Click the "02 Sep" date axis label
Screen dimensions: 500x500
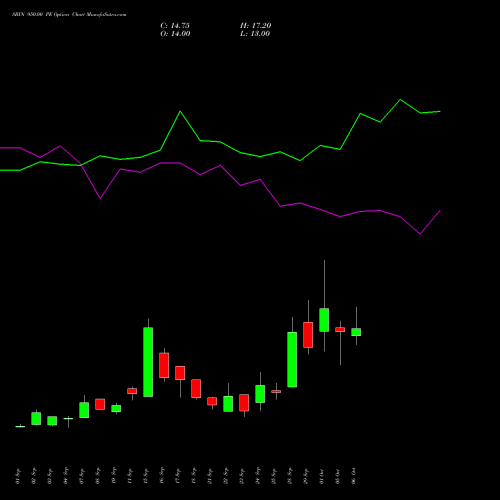(34, 476)
